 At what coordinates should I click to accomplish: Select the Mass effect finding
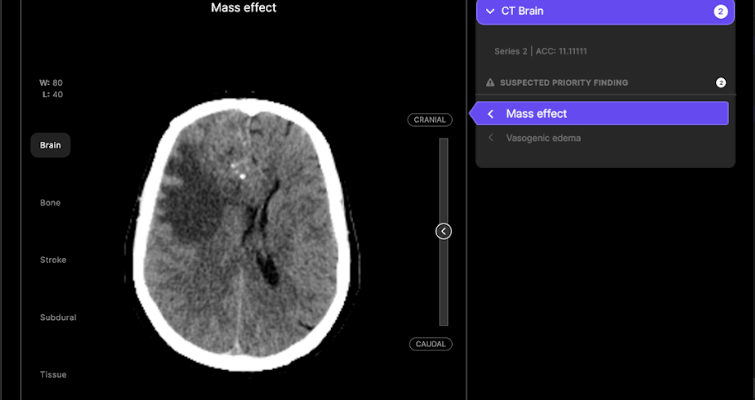click(x=599, y=114)
